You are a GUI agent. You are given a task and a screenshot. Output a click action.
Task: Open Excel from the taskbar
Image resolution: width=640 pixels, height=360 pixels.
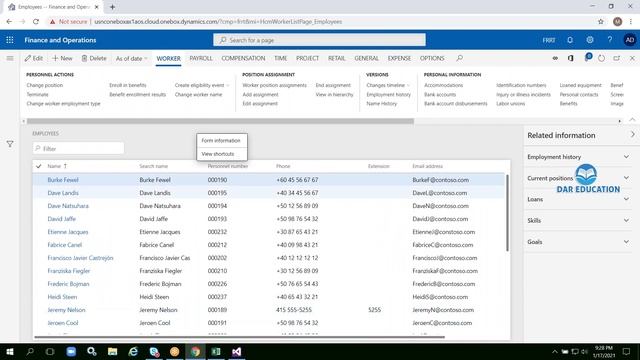coord(216,351)
